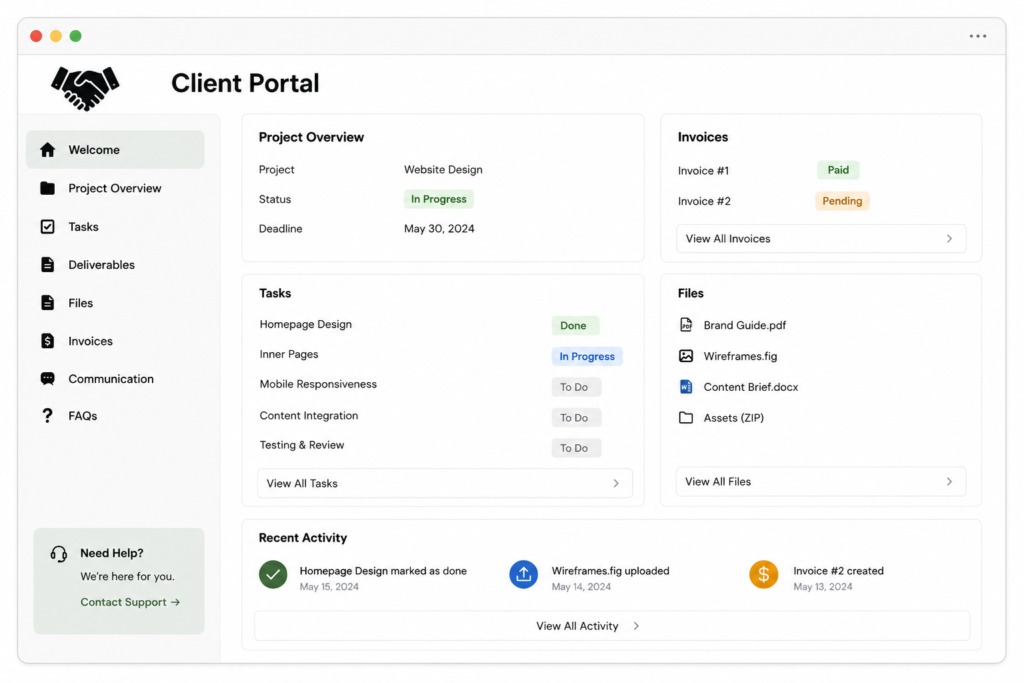
Task: Open the Welcome page in sidebar
Action: (x=115, y=150)
